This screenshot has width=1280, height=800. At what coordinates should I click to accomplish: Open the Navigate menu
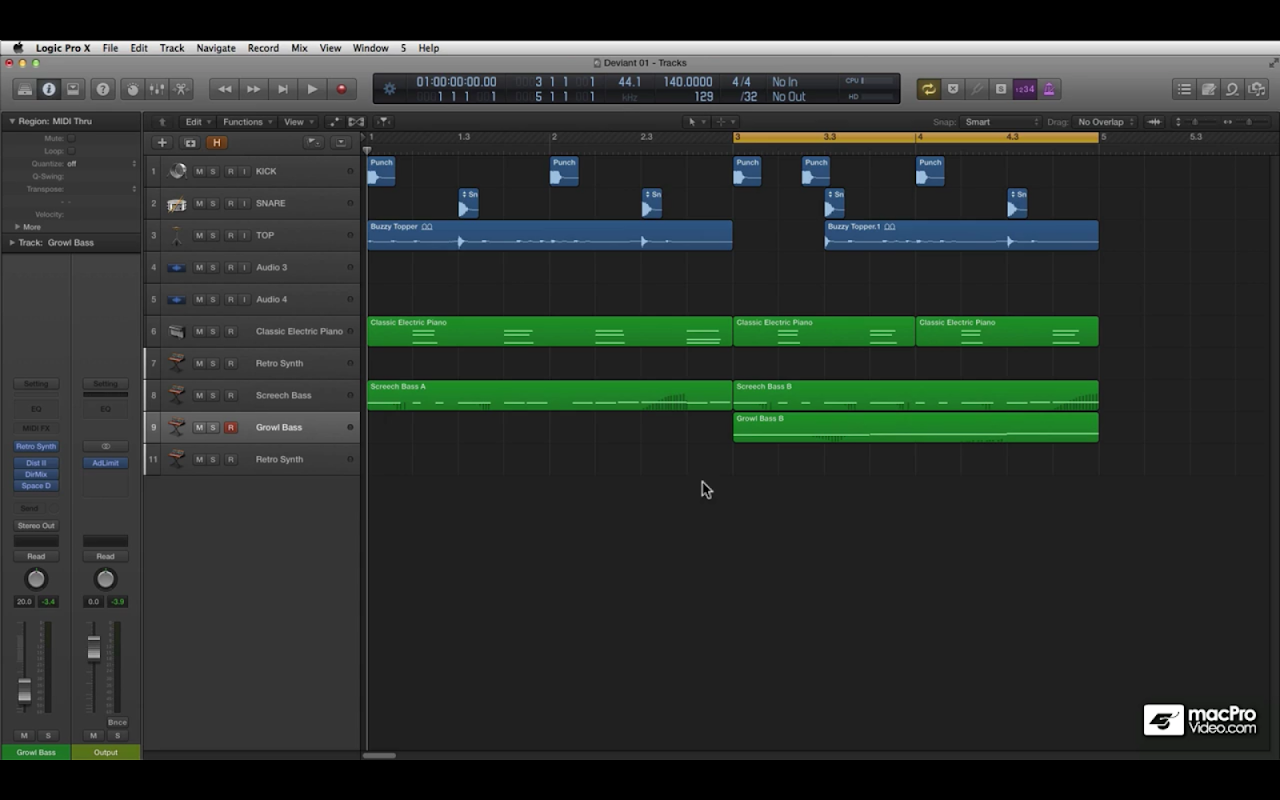[215, 48]
